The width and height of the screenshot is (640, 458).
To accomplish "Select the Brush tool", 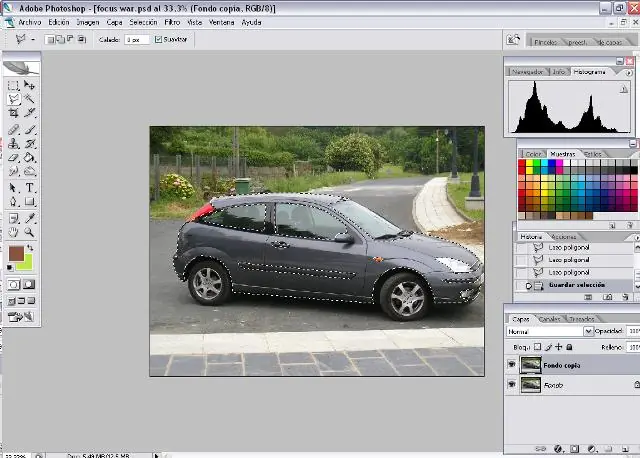I will coord(29,130).
